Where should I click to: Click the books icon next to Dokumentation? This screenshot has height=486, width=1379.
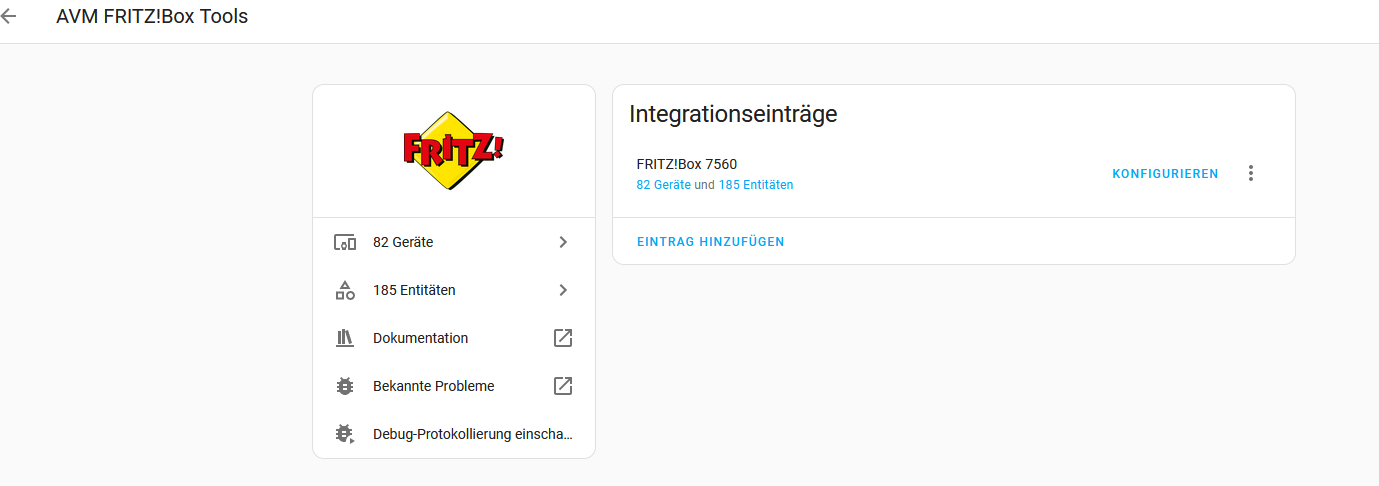(x=344, y=338)
